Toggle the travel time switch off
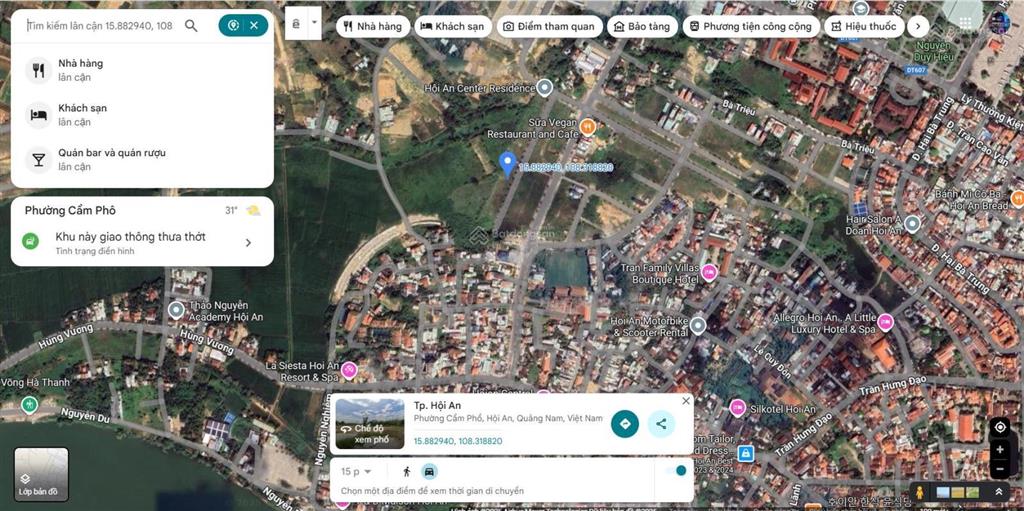The image size is (1024, 511). (x=676, y=471)
